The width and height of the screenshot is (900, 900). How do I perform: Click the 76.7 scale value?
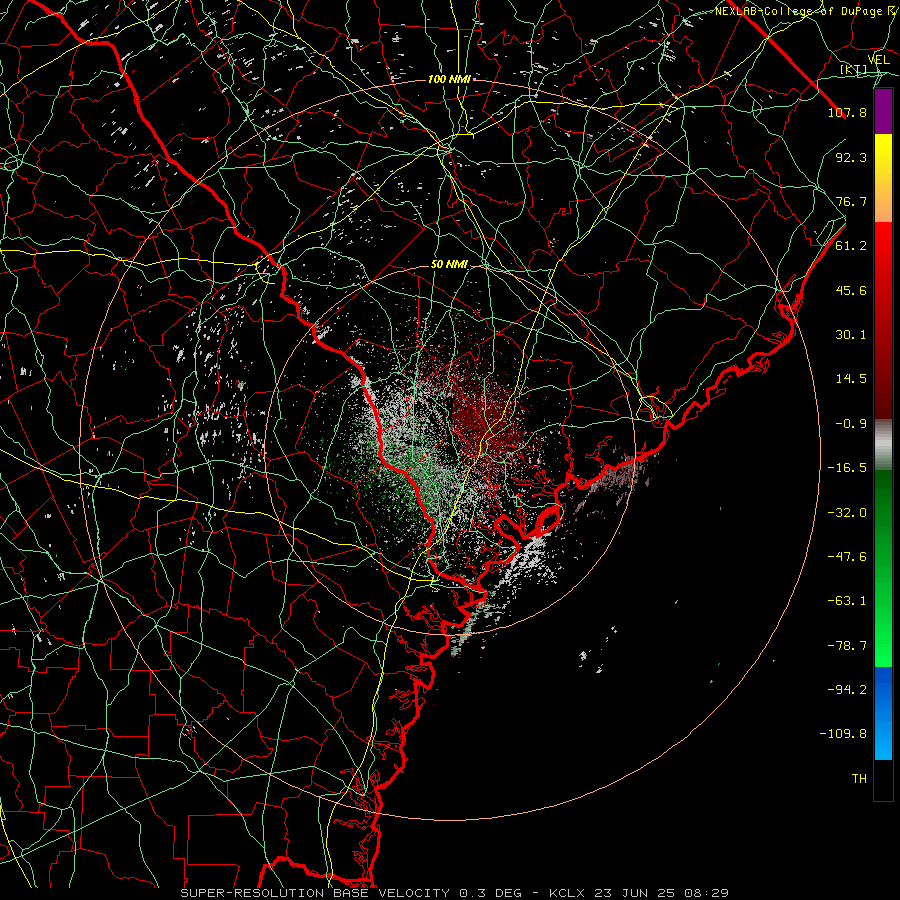point(851,201)
